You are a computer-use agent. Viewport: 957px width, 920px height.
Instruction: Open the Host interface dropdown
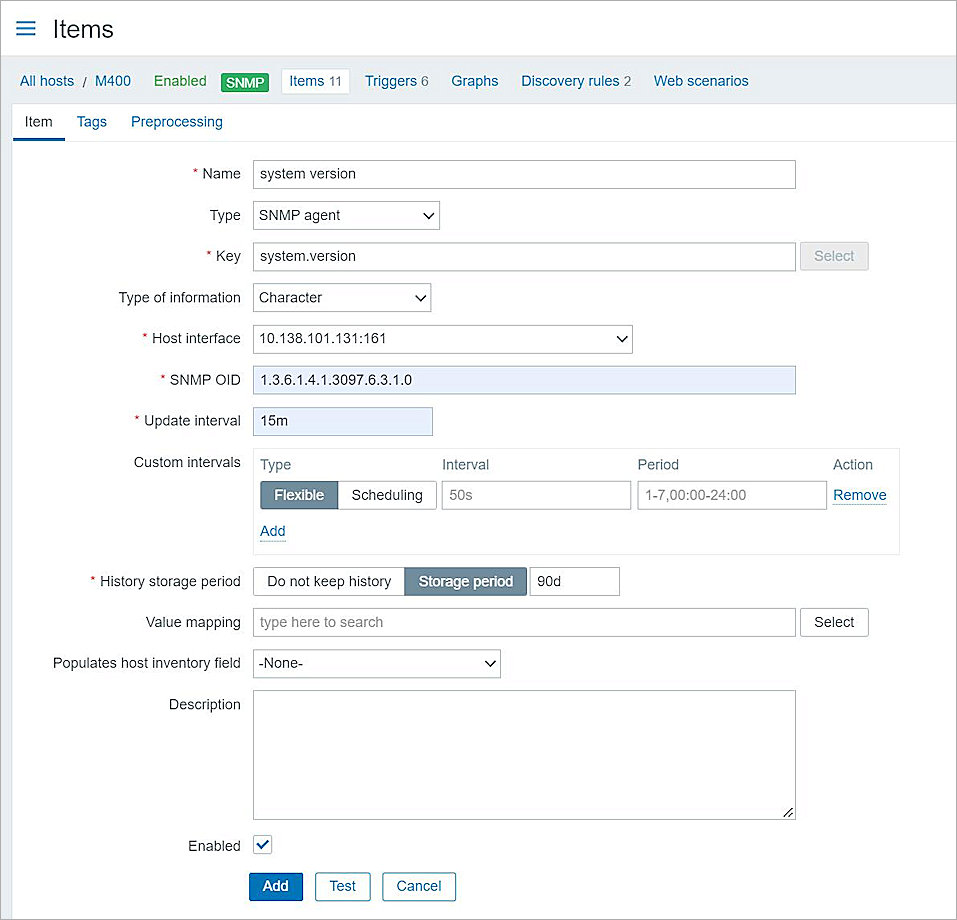[442, 339]
